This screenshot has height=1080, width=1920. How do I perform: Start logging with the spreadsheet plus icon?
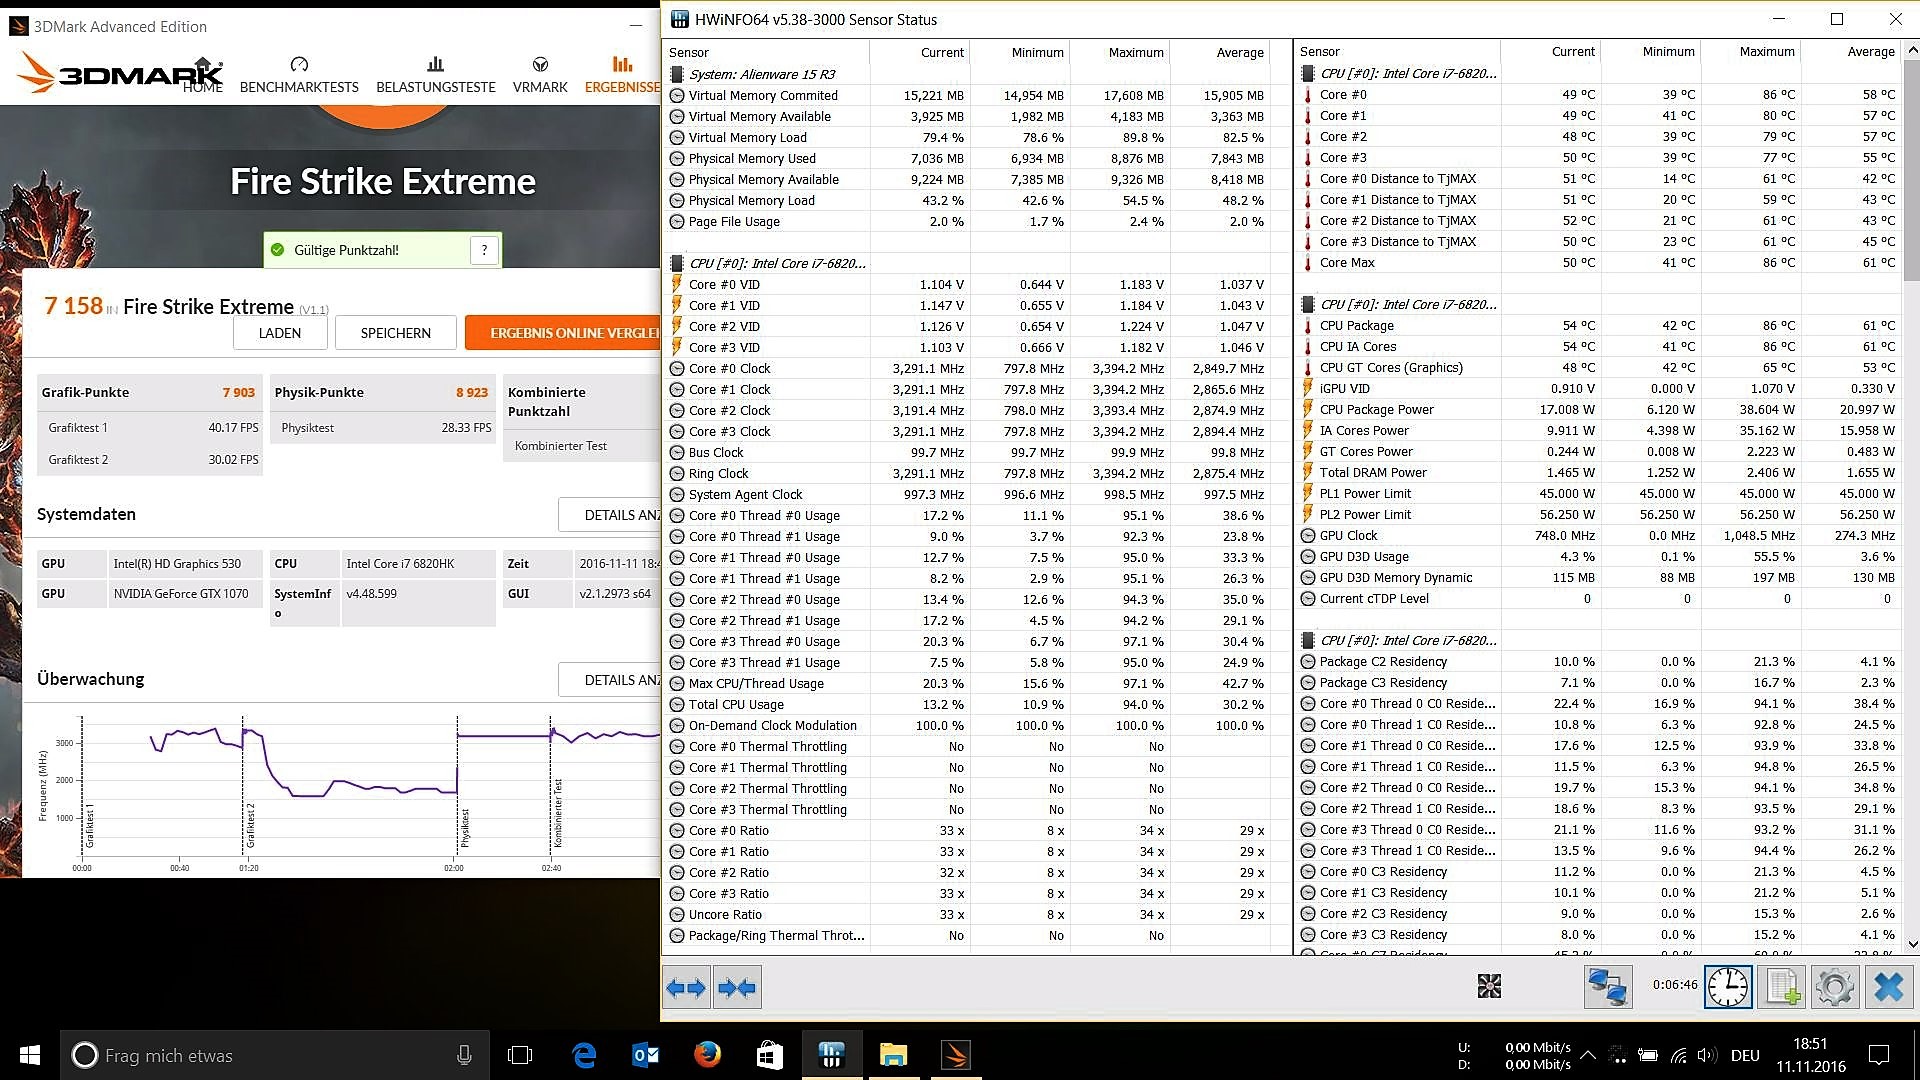click(x=1783, y=987)
